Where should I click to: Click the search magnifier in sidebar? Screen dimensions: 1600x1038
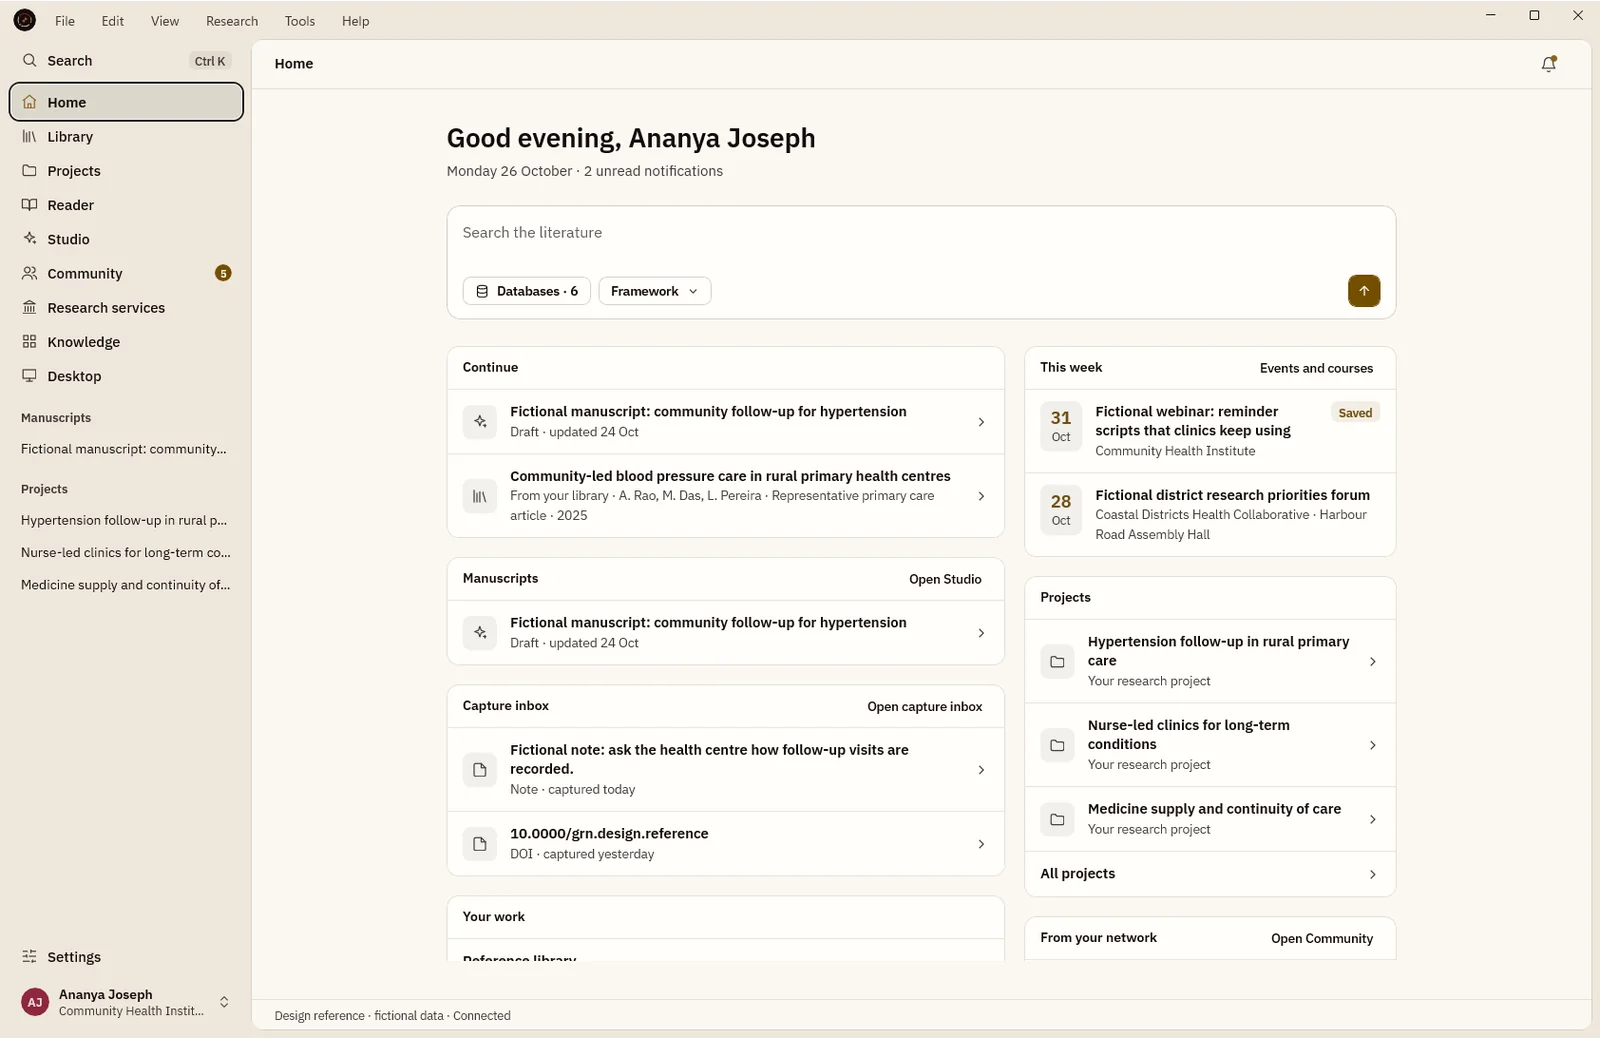click(x=30, y=61)
